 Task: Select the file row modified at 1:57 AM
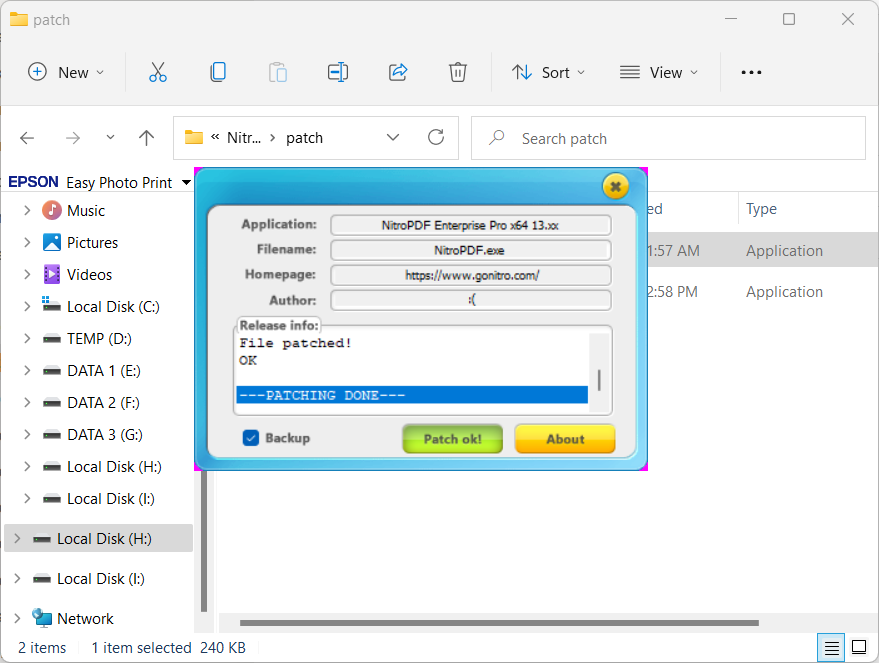(762, 251)
